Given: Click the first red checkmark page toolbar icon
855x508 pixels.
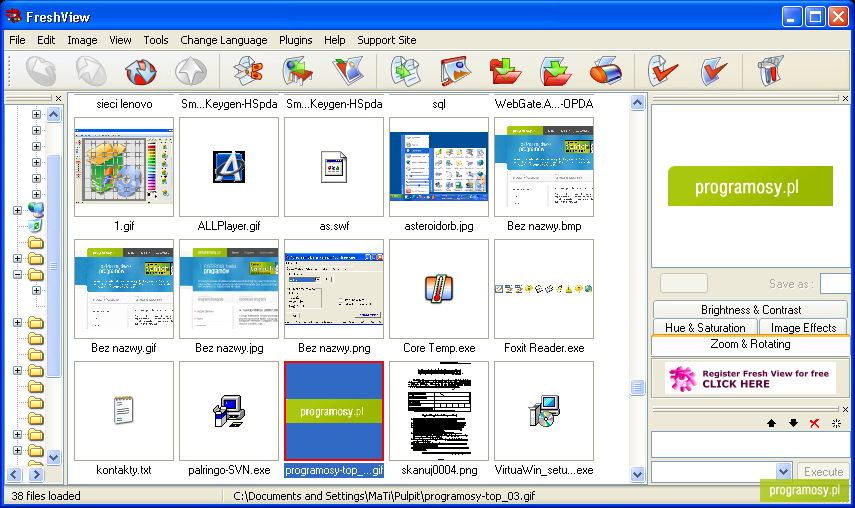Looking at the screenshot, I should [x=663, y=71].
